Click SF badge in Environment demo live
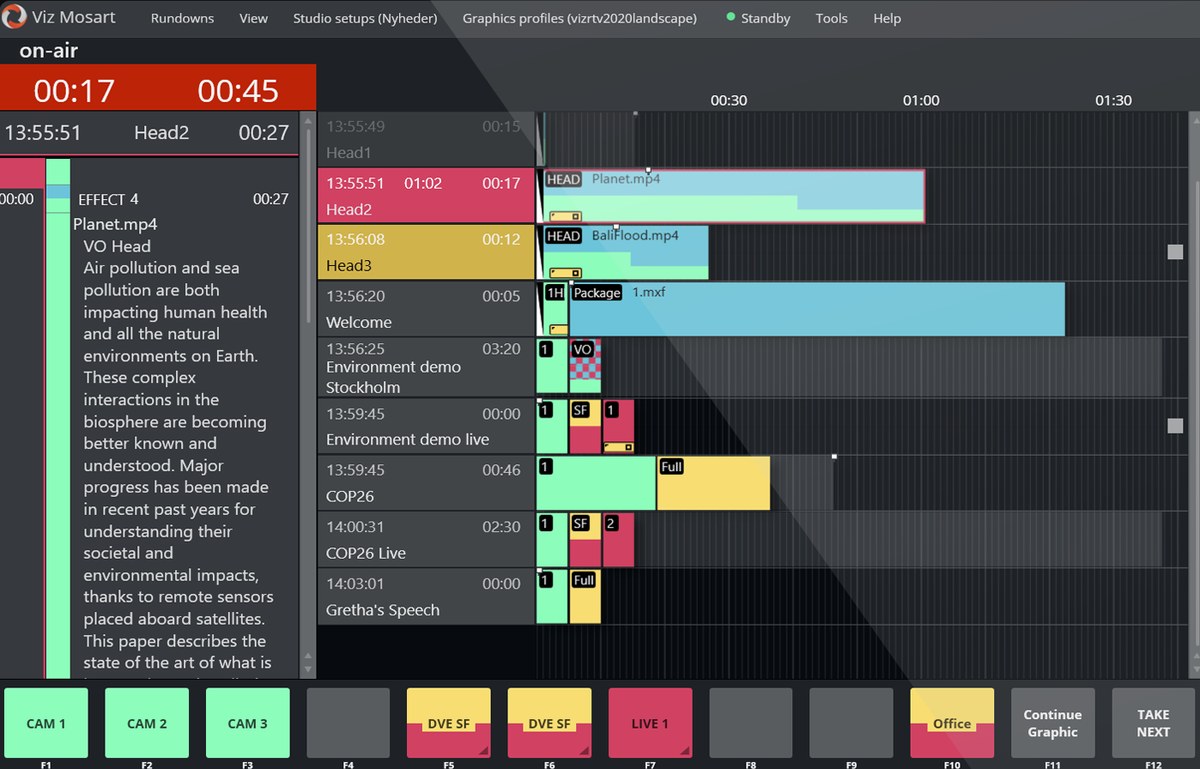The height and width of the screenshot is (769, 1200). click(x=581, y=410)
